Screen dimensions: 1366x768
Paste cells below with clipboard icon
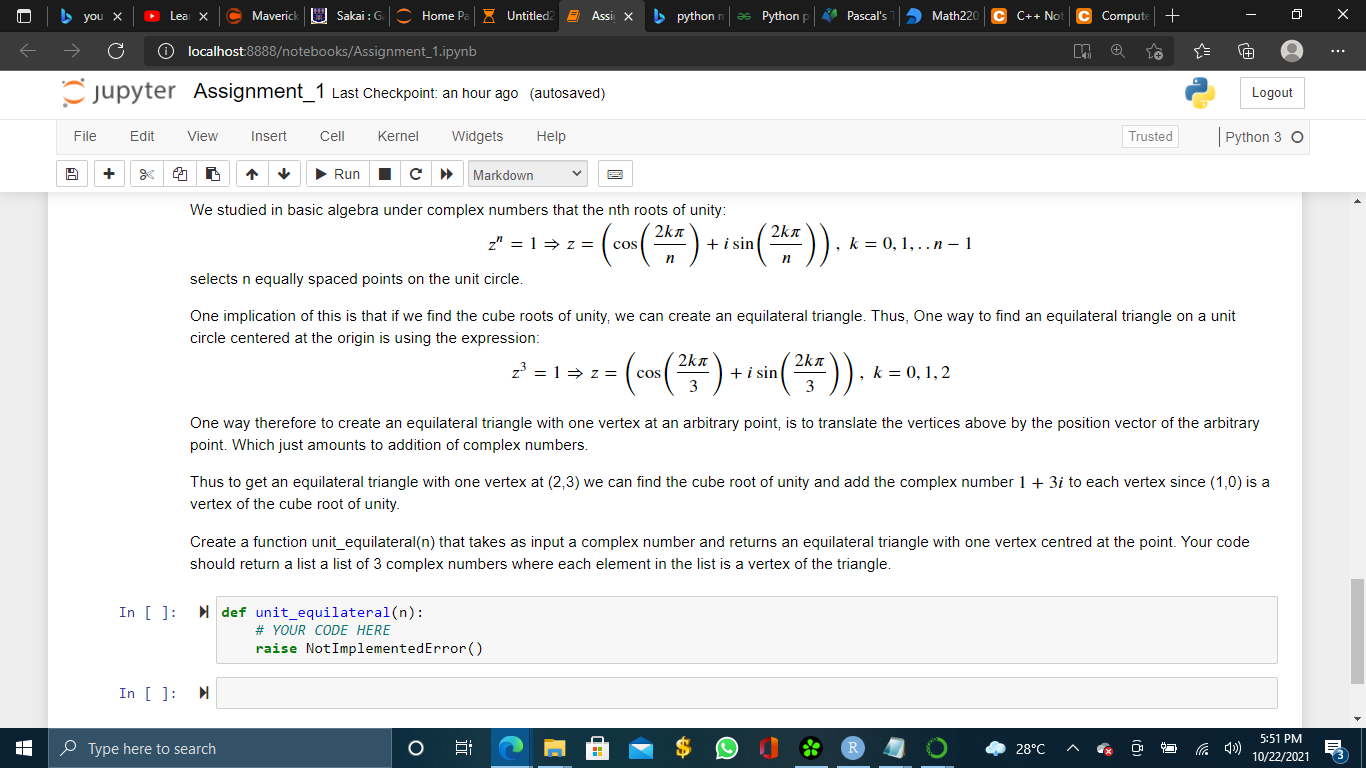[213, 174]
